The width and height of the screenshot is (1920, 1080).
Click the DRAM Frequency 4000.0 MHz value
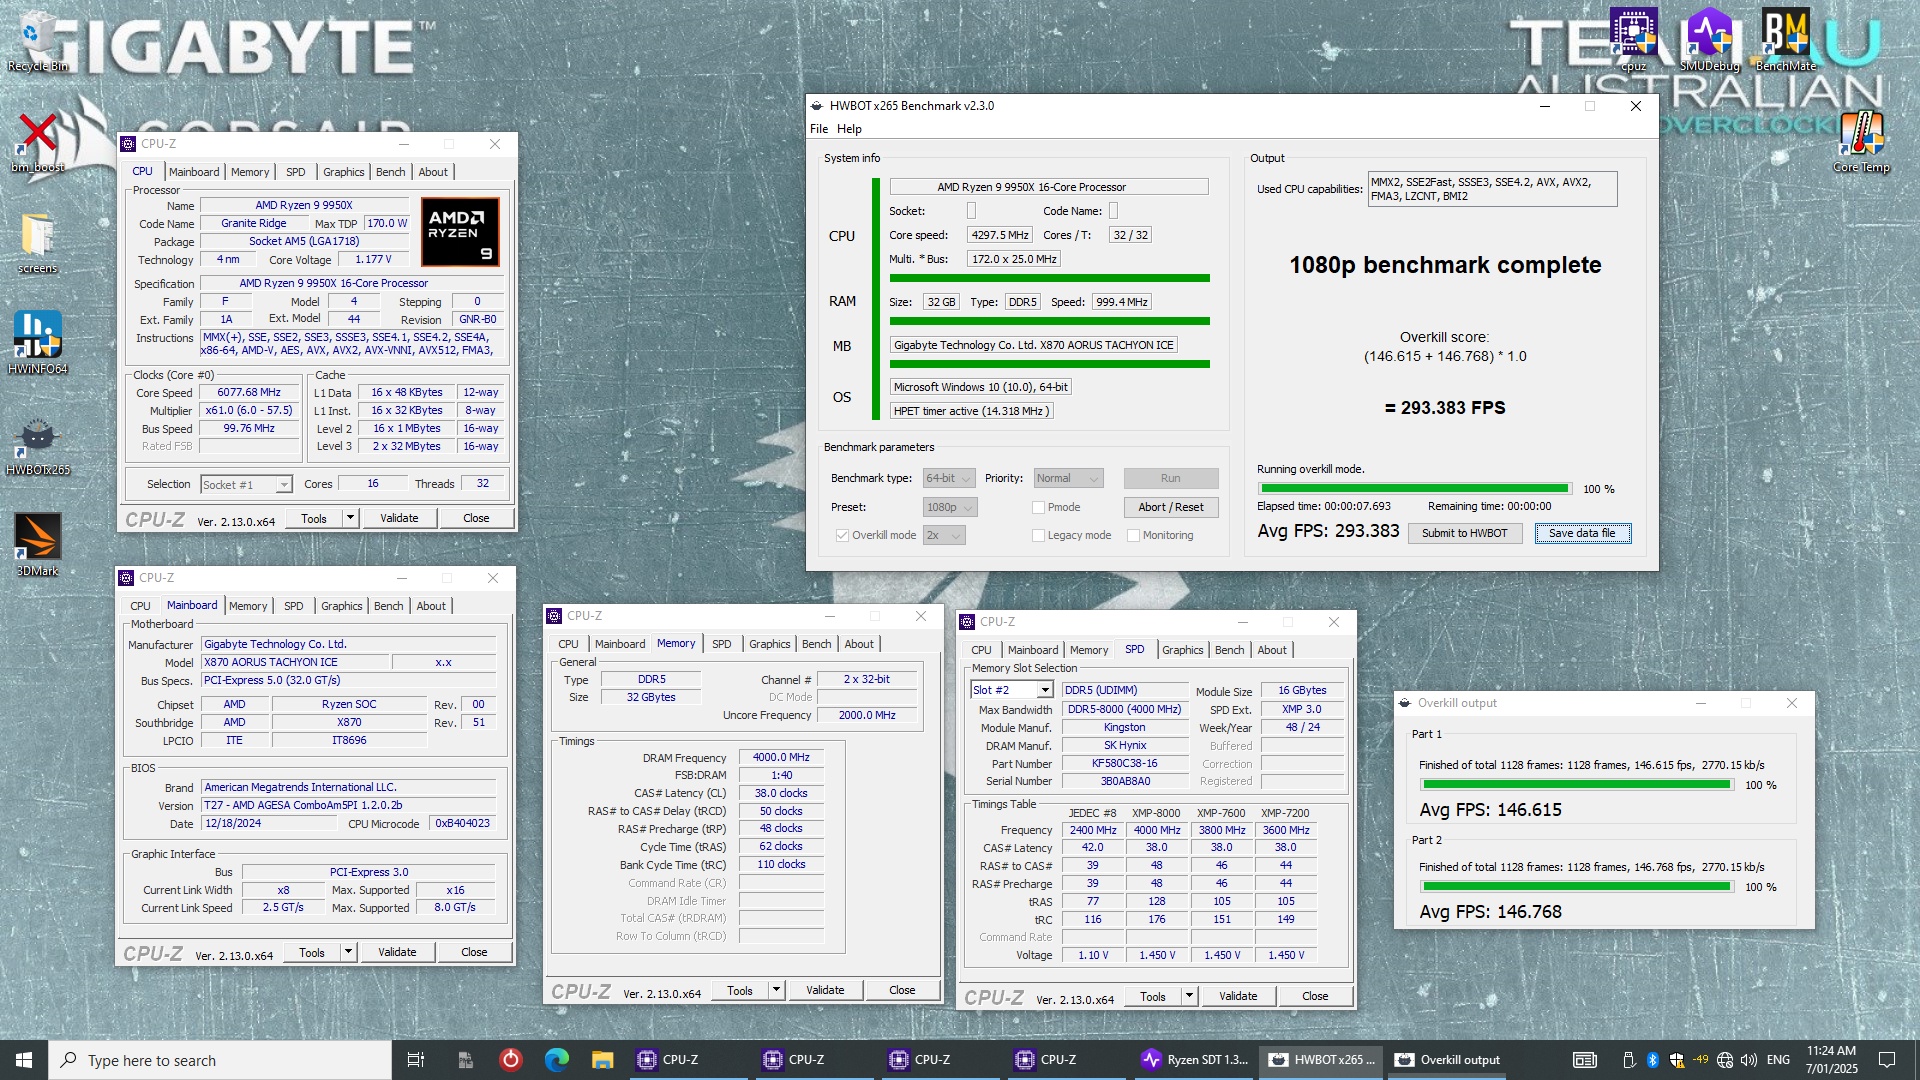coord(781,758)
